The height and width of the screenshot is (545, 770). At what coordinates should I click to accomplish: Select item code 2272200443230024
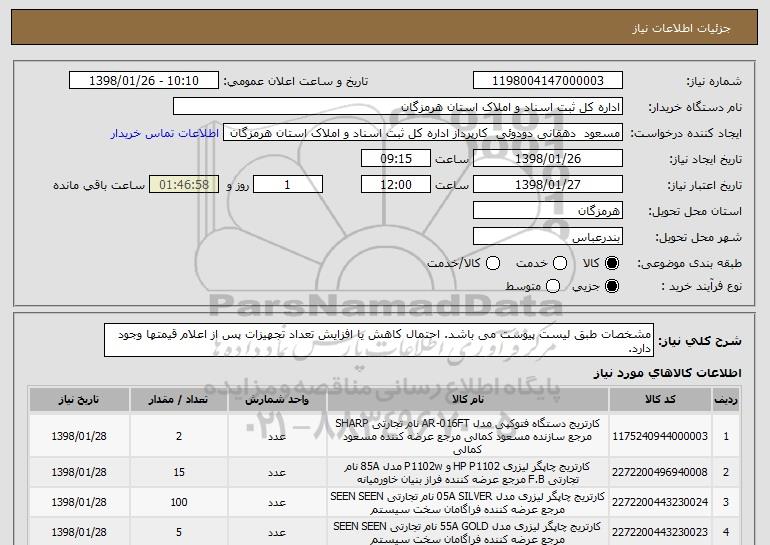click(660, 502)
